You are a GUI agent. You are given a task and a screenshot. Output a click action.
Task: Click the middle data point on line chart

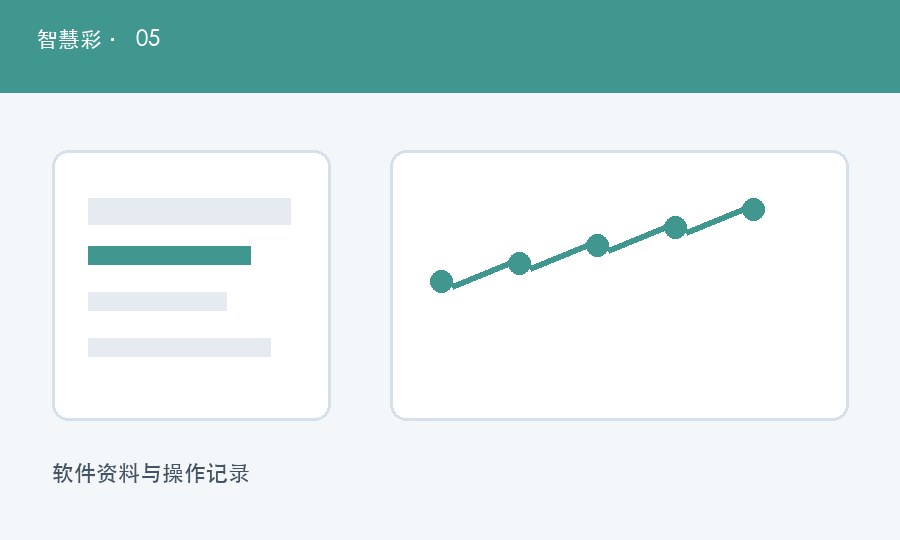click(x=598, y=246)
